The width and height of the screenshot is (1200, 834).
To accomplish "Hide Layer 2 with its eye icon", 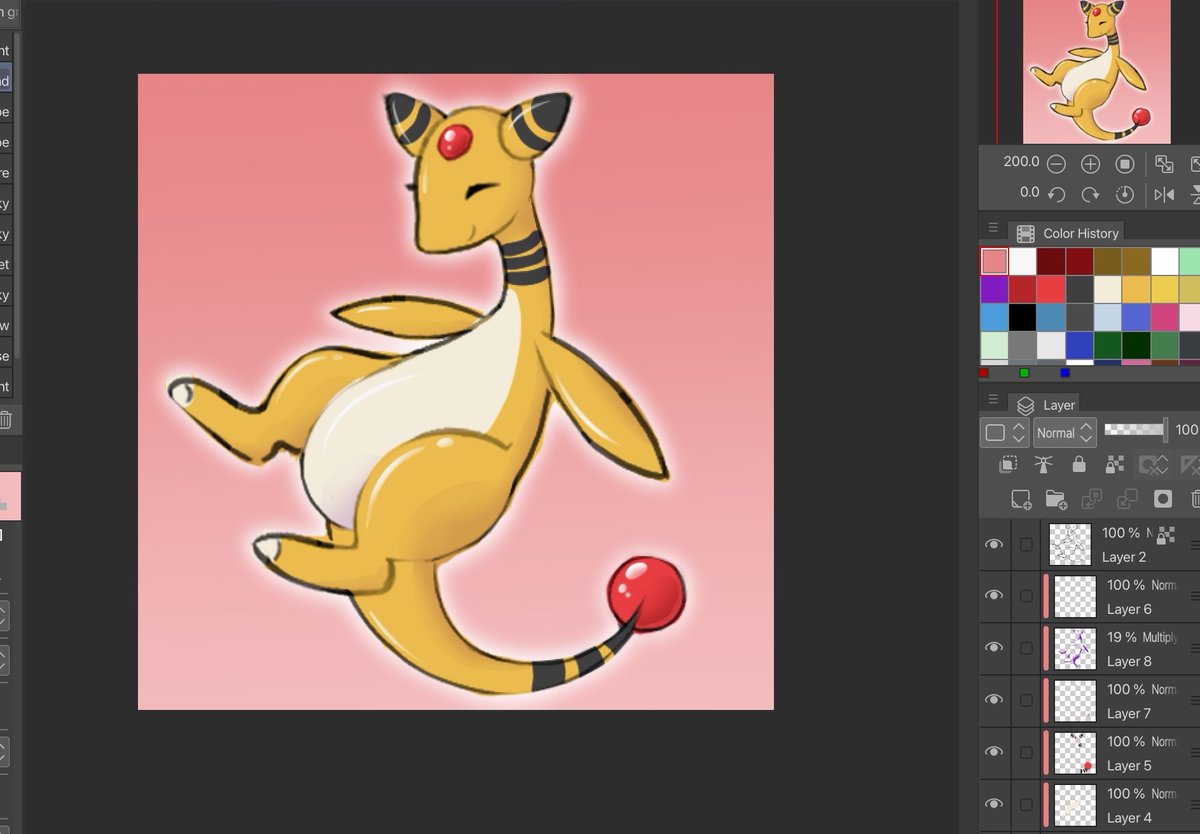I will point(994,544).
